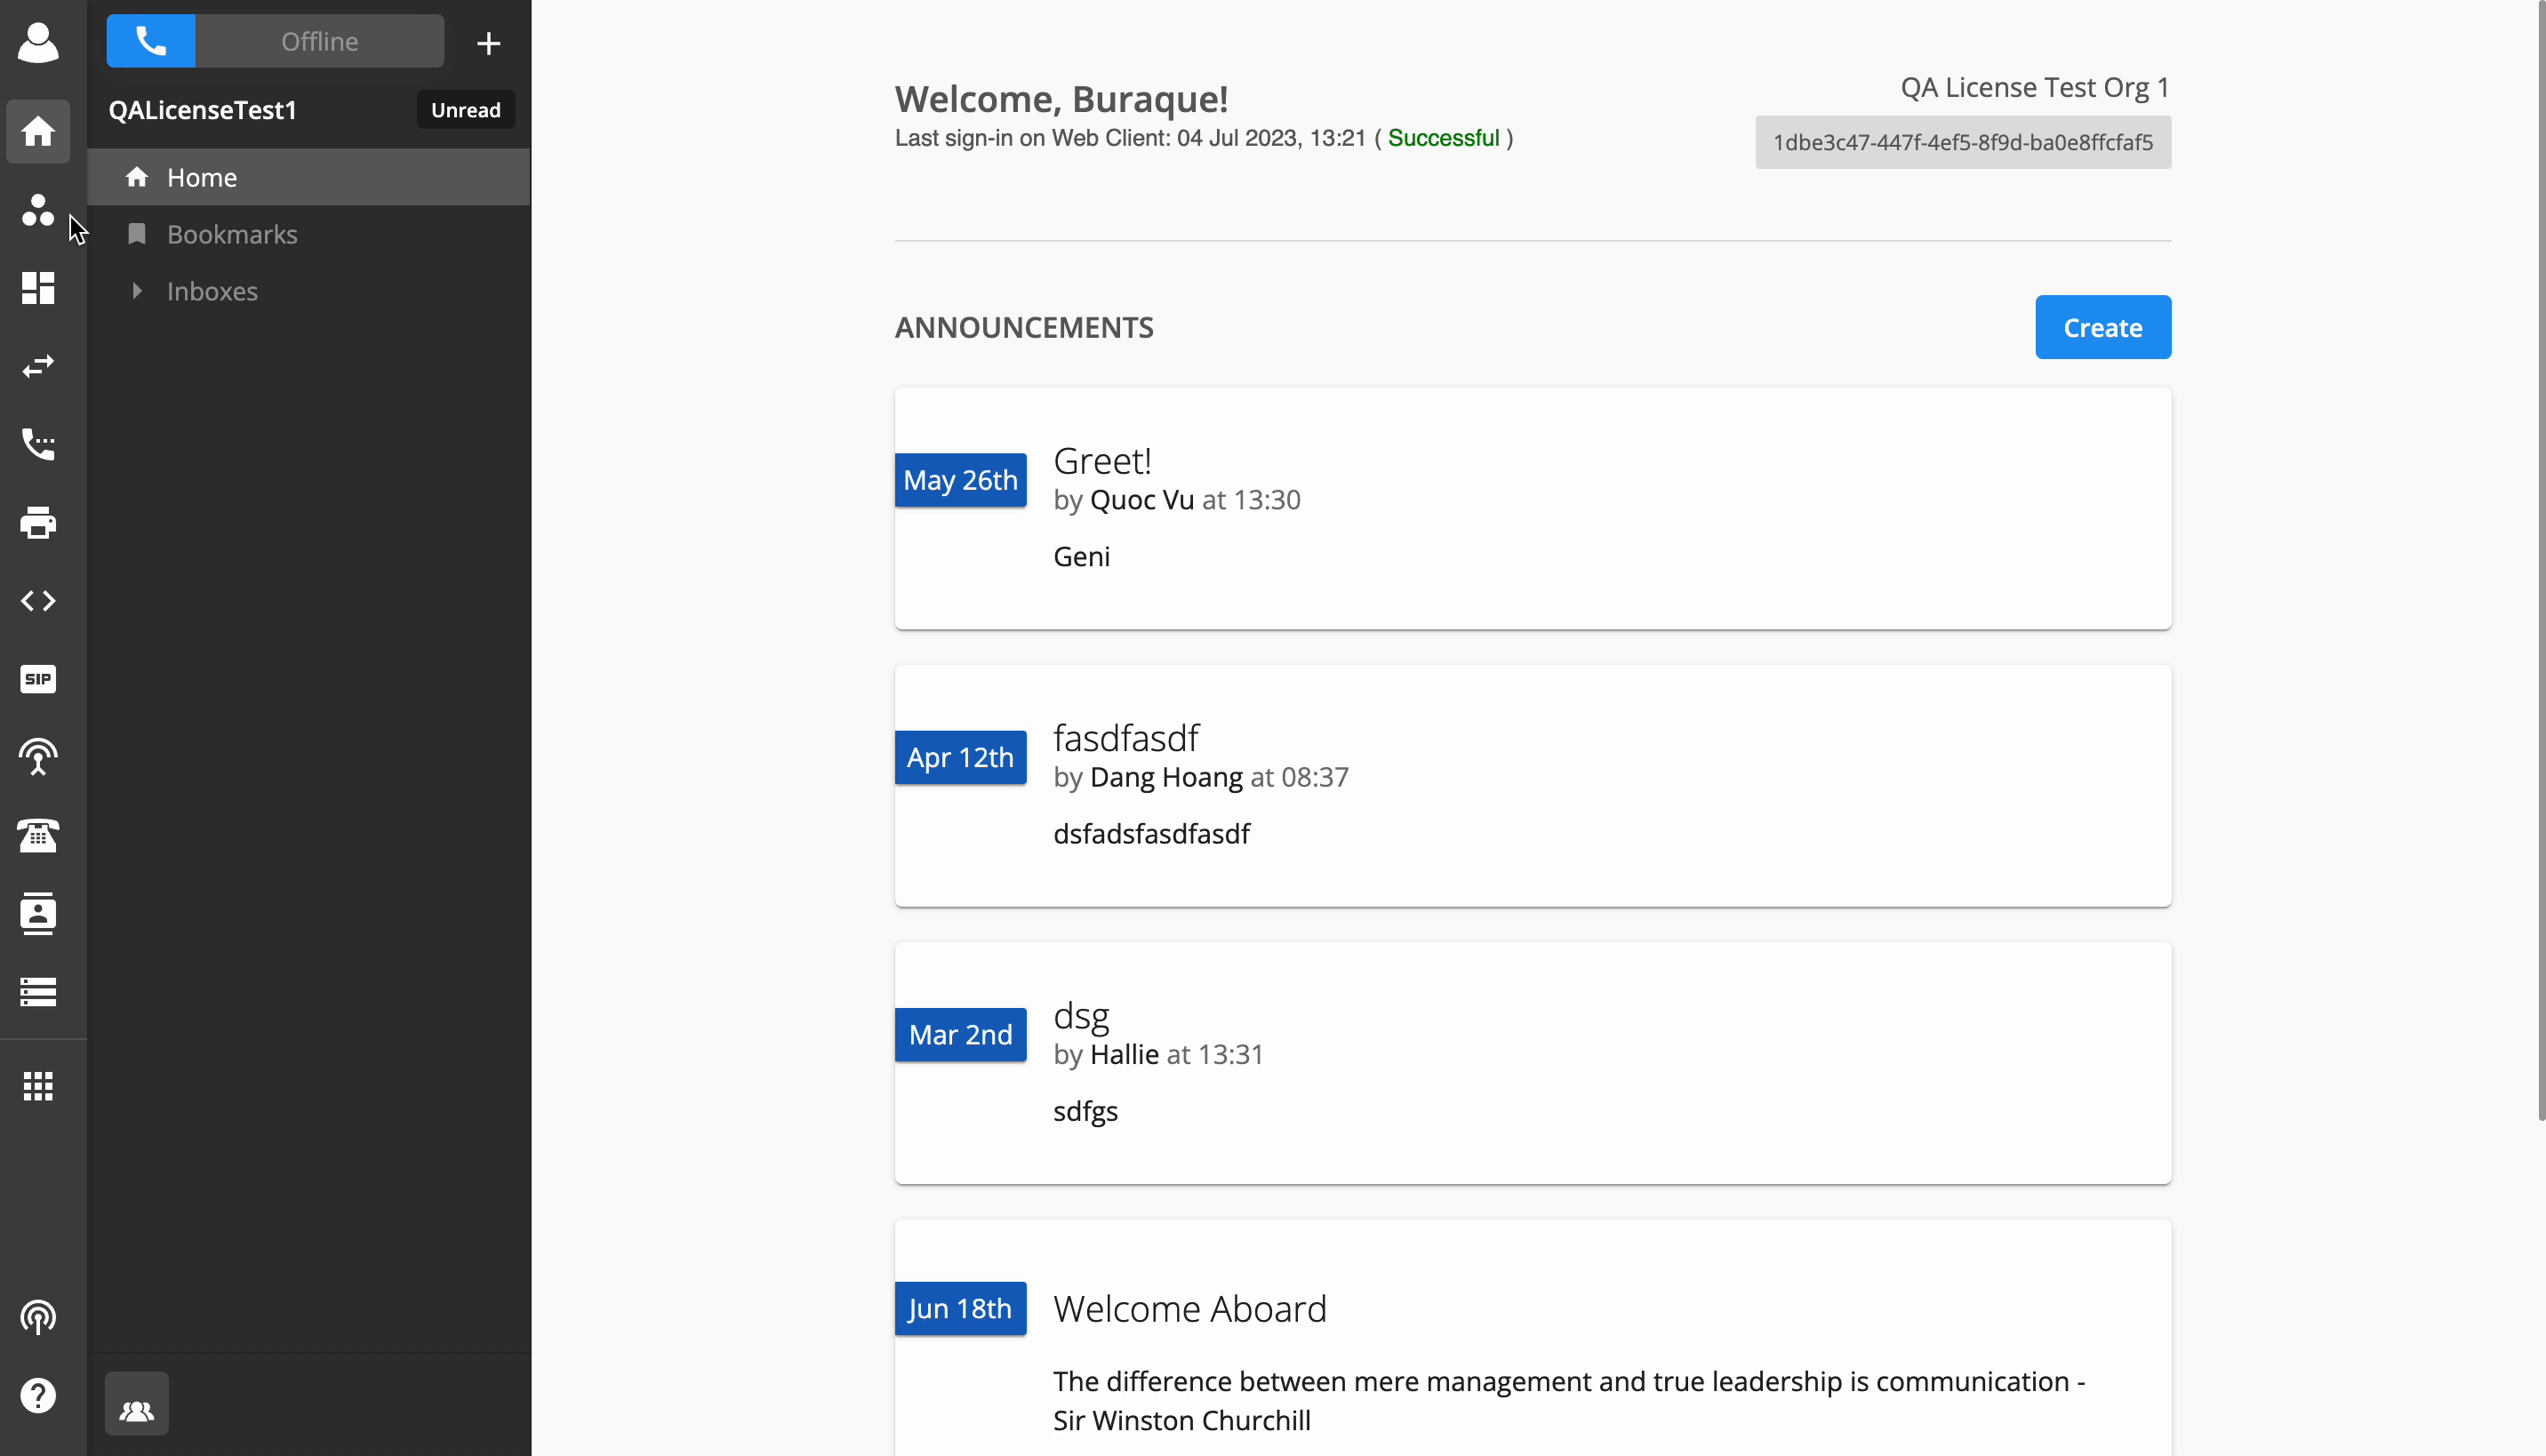
Task: Open the apps grid icon
Action: tap(38, 1086)
